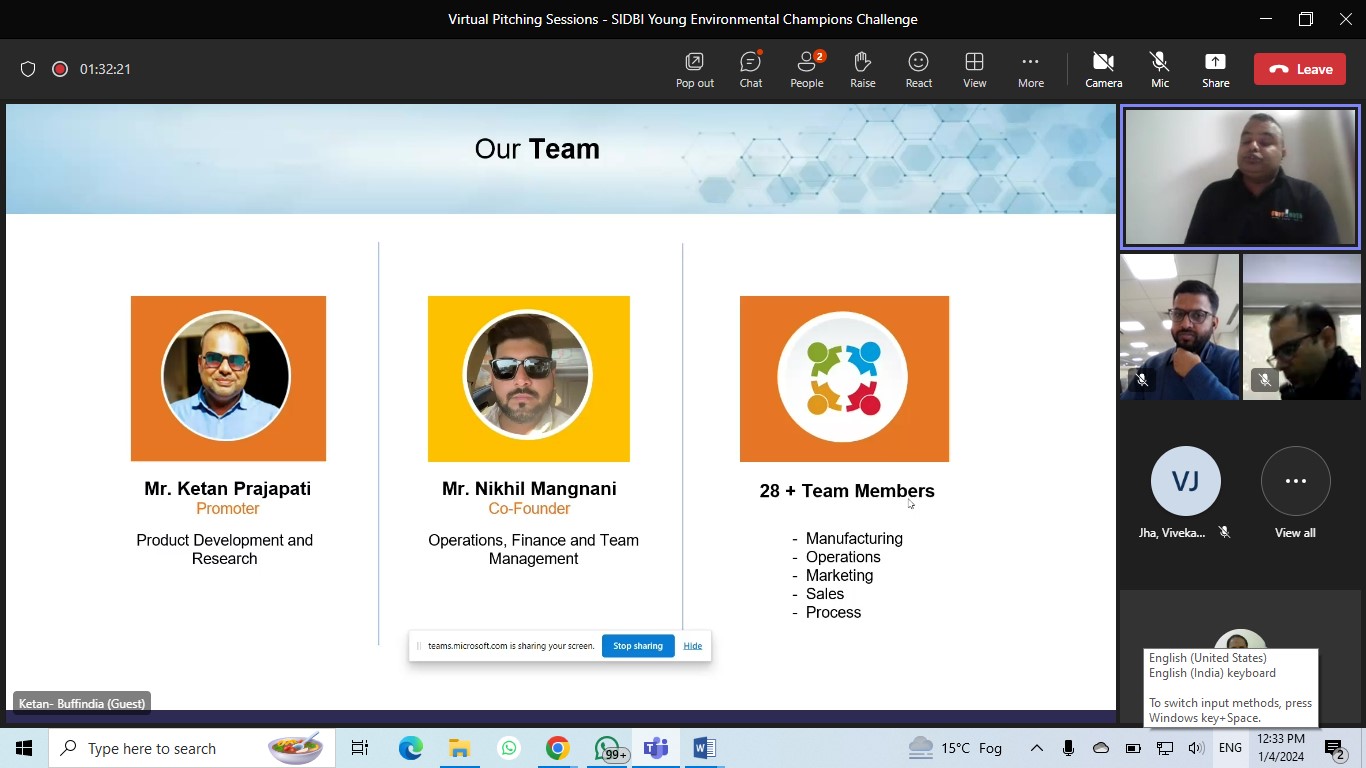Click 'Mr. Ketan Prajapati' name text

click(x=228, y=489)
